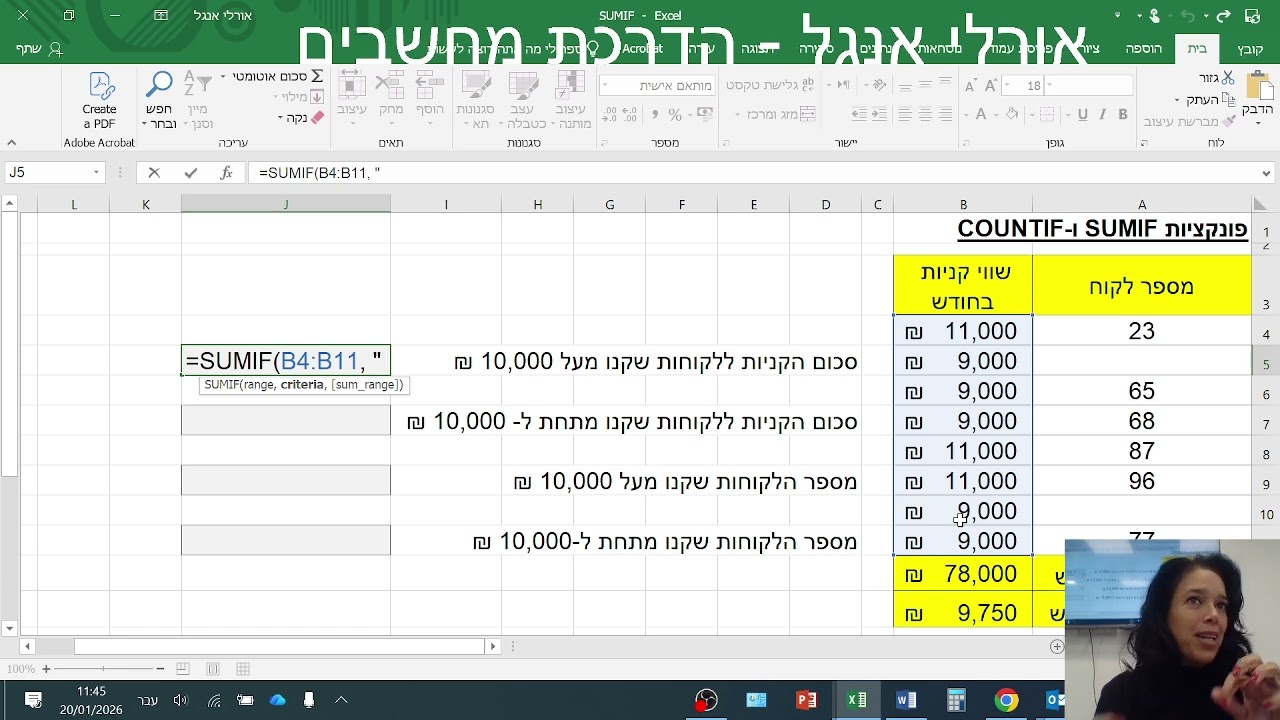This screenshot has height=720, width=1280.
Task: Open the font size dropdown showing 18
Action: point(1008,86)
